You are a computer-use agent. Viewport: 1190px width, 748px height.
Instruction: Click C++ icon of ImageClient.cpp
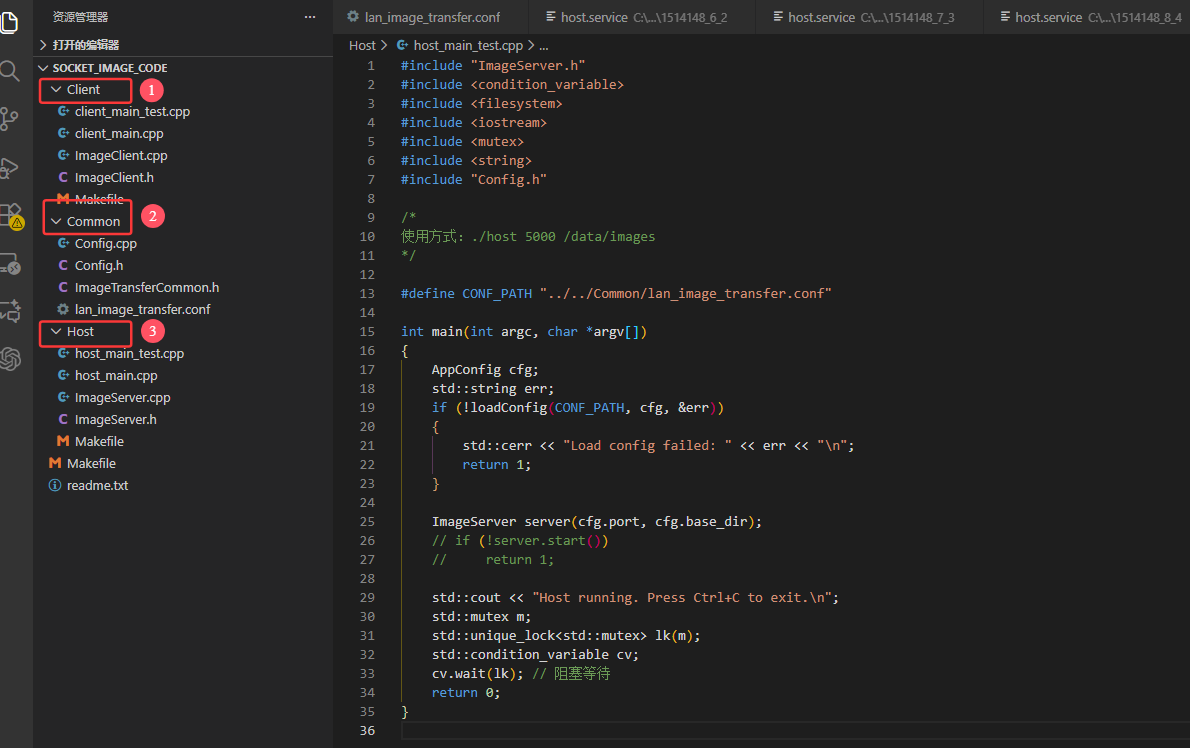click(x=63, y=156)
